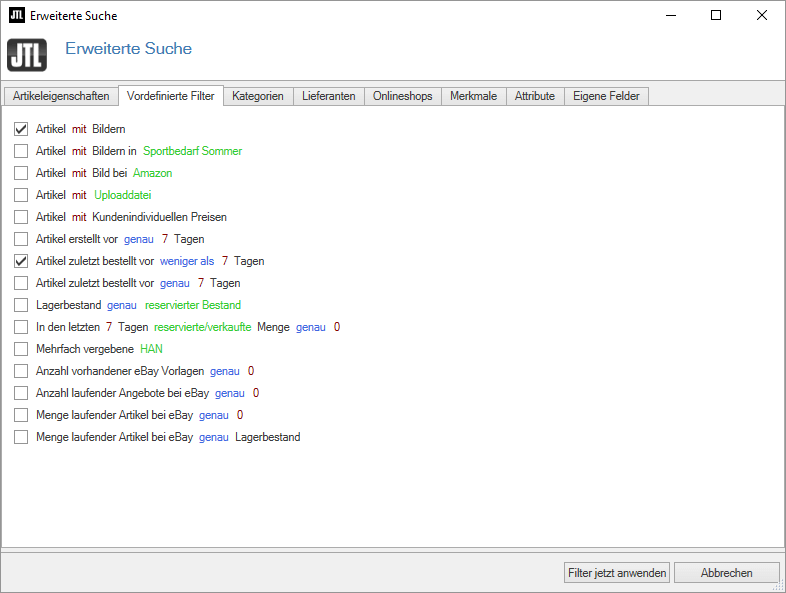Open the 'reservierter Bestand' value selector

pyautogui.click(x=192, y=305)
